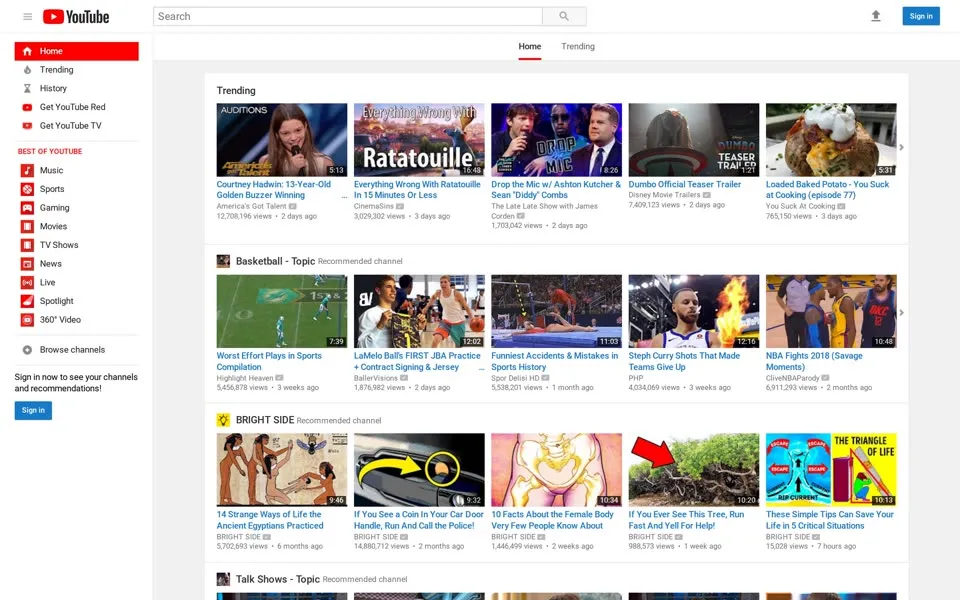This screenshot has height=600, width=960.
Task: Select Gaming label in left sidebar
Action: pyautogui.click(x=54, y=208)
